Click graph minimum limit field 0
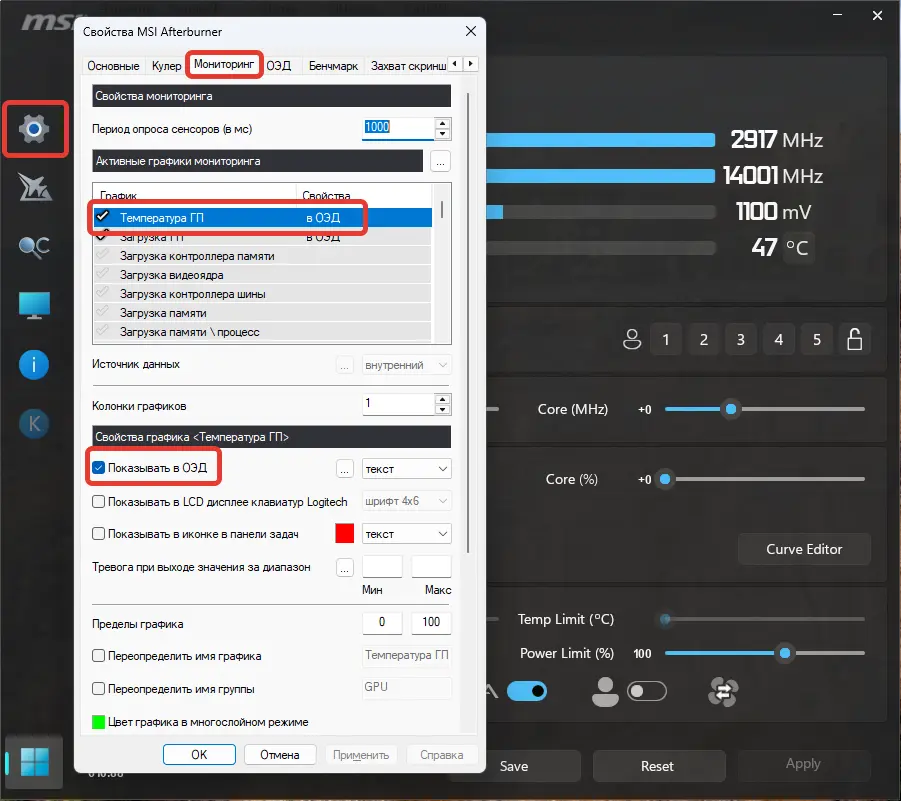This screenshot has height=801, width=901. click(382, 622)
